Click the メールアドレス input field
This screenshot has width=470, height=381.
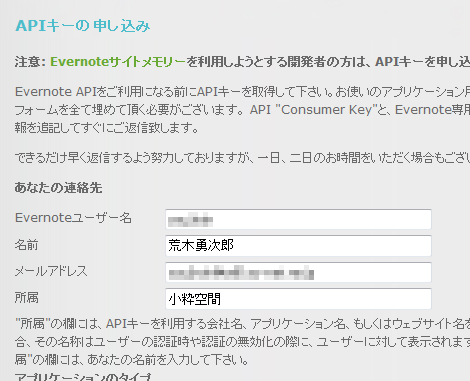pyautogui.click(x=298, y=272)
